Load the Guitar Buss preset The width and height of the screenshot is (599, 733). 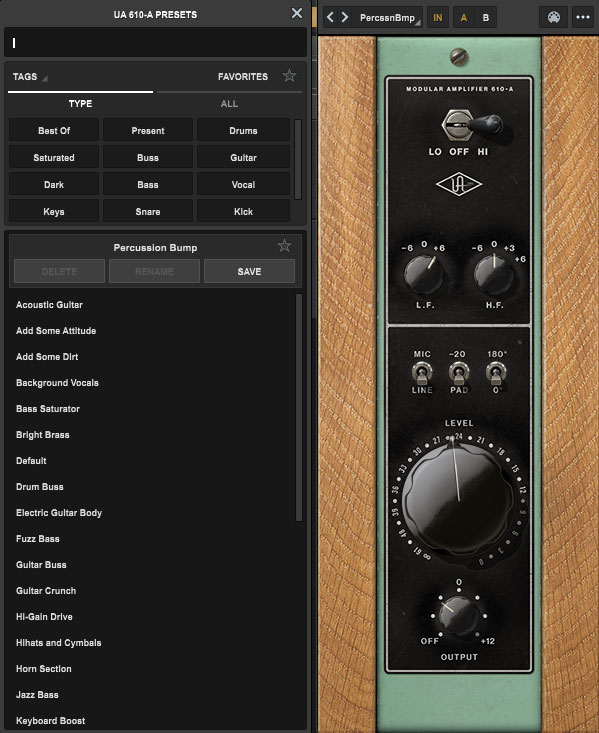pyautogui.click(x=41, y=565)
